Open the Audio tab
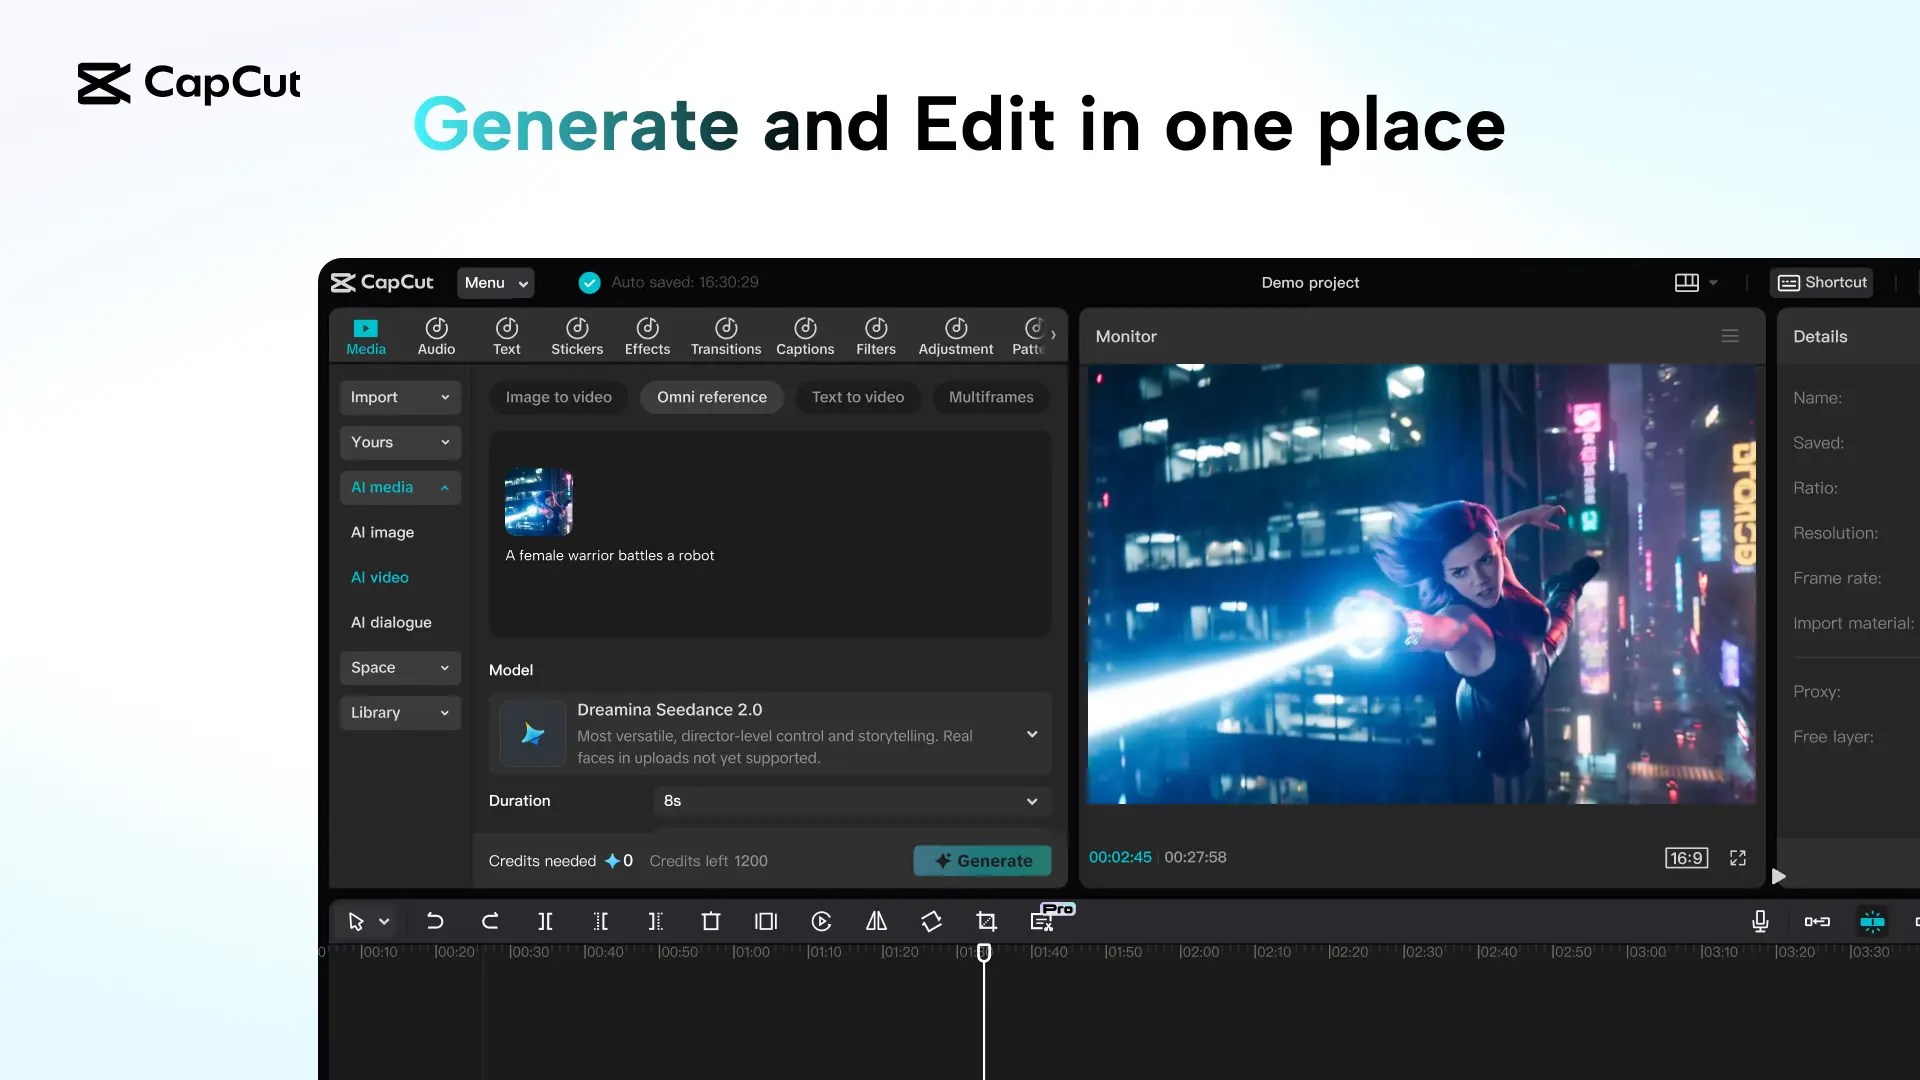 pos(436,335)
